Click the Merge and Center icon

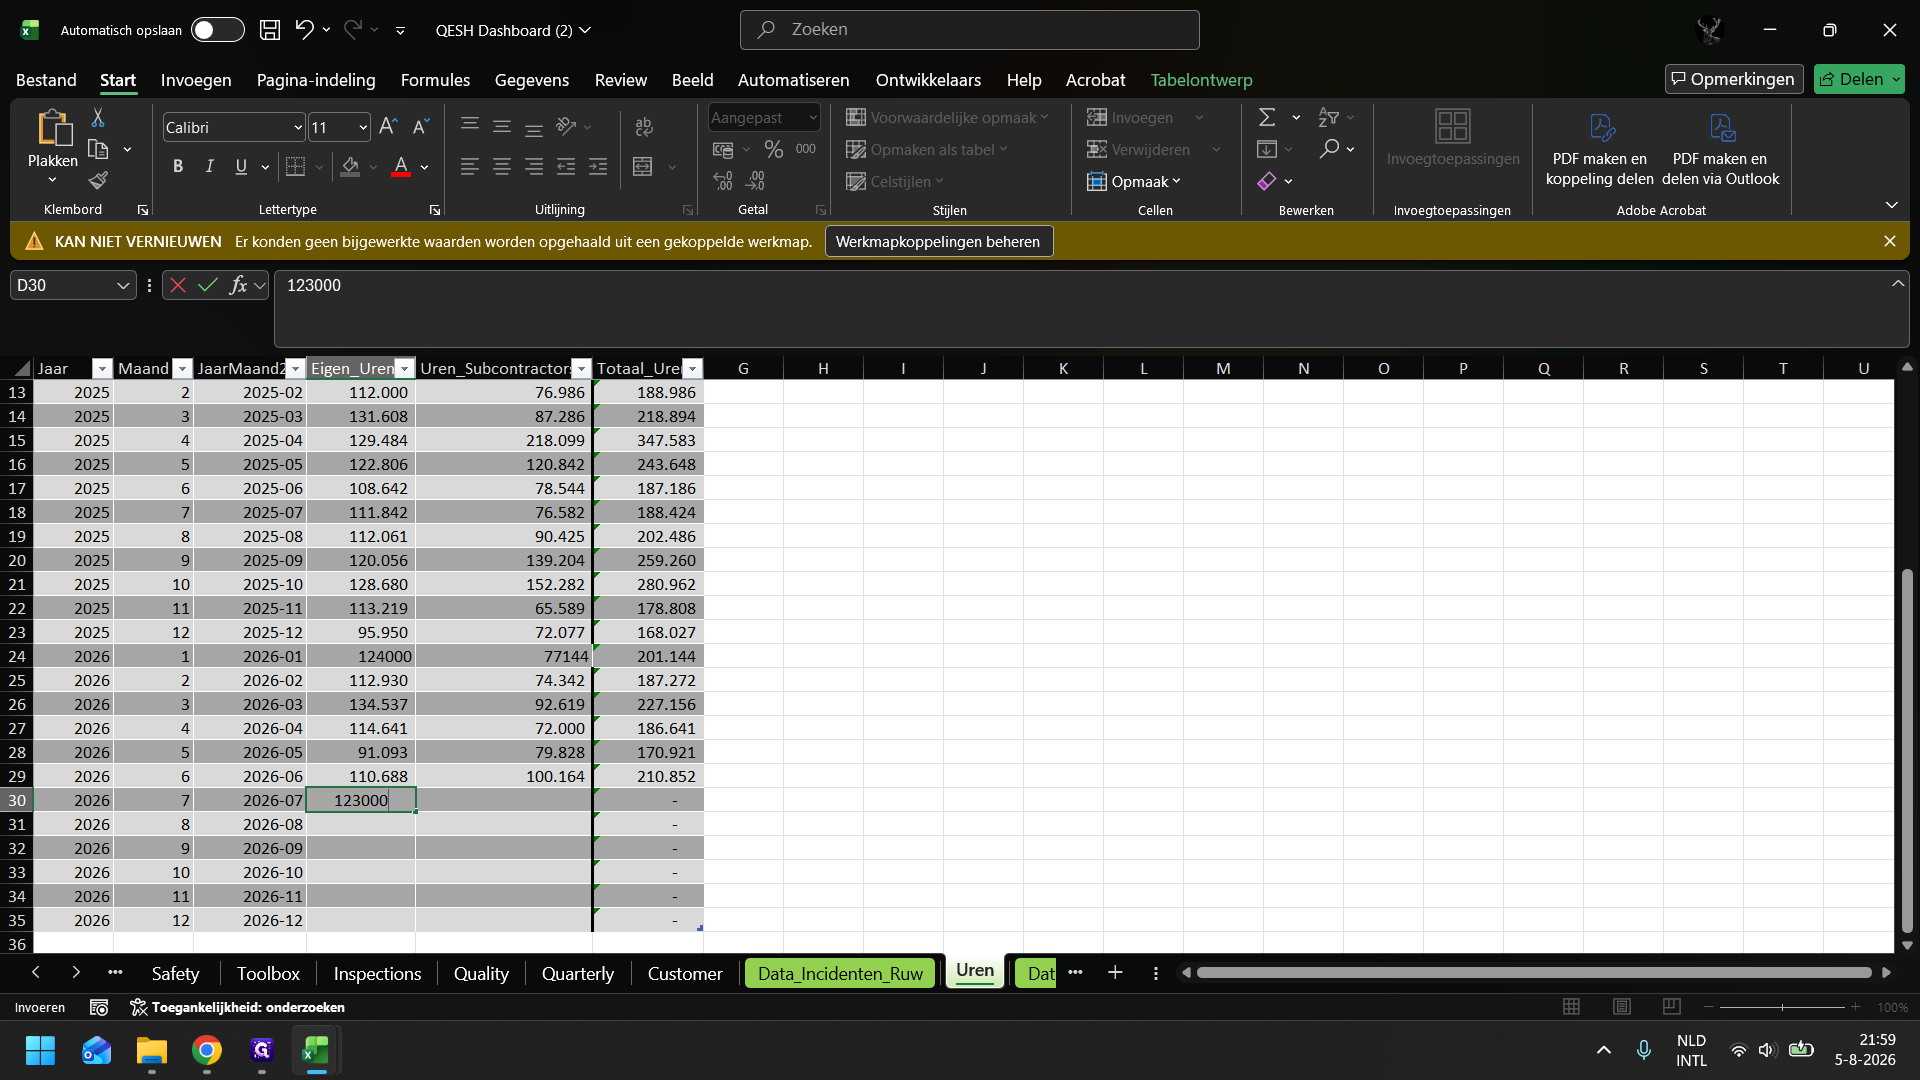pyautogui.click(x=643, y=167)
